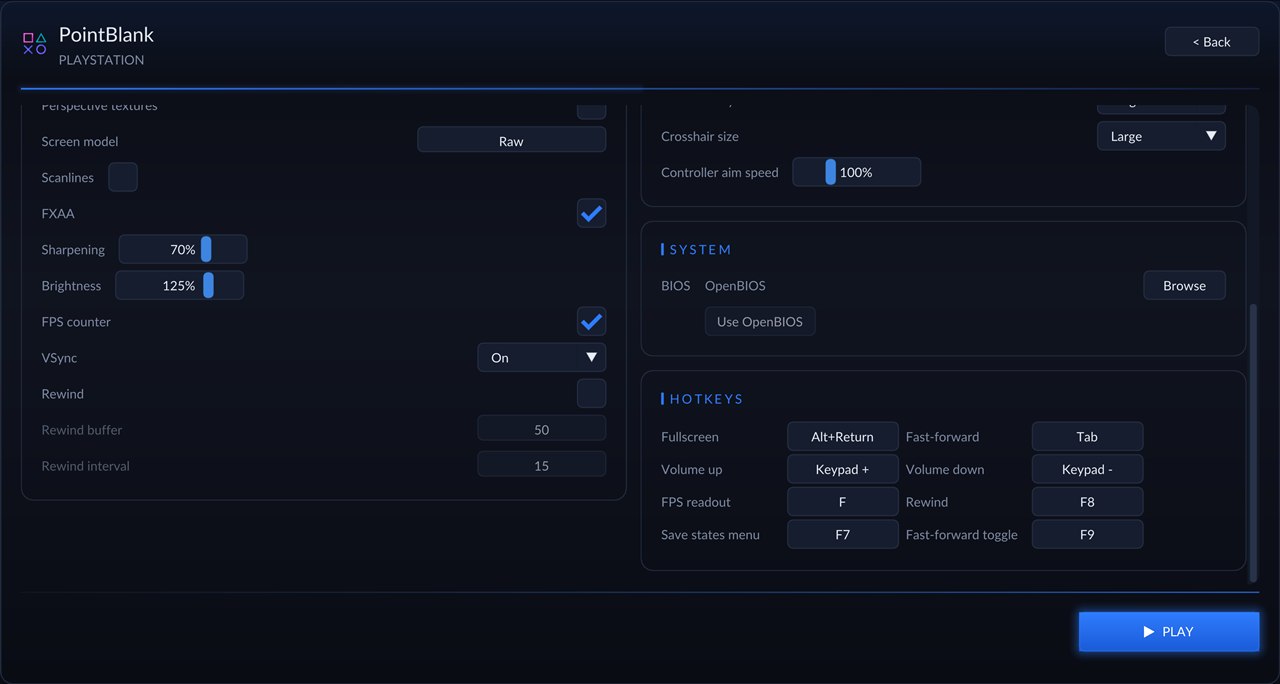
Task: Click the PlayStation shapes logo icon
Action: tap(35, 43)
